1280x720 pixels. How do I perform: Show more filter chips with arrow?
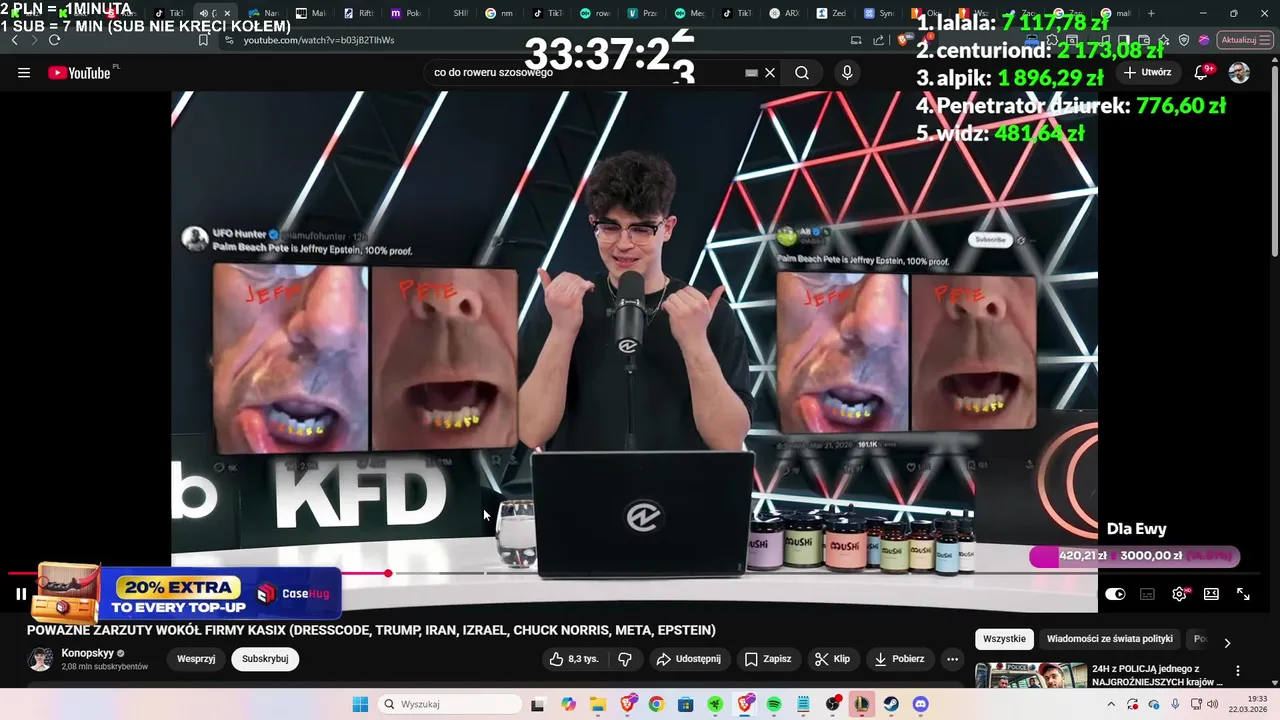[x=1227, y=642]
